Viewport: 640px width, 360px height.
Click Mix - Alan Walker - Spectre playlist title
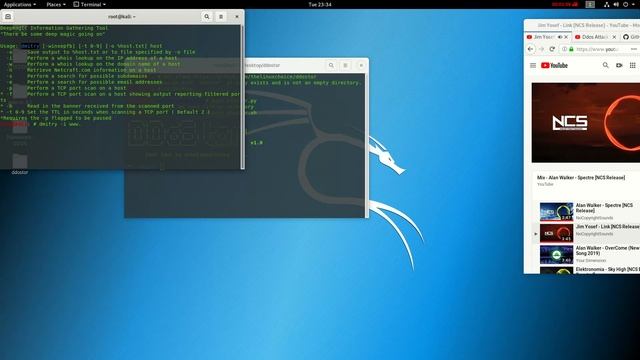coord(581,178)
